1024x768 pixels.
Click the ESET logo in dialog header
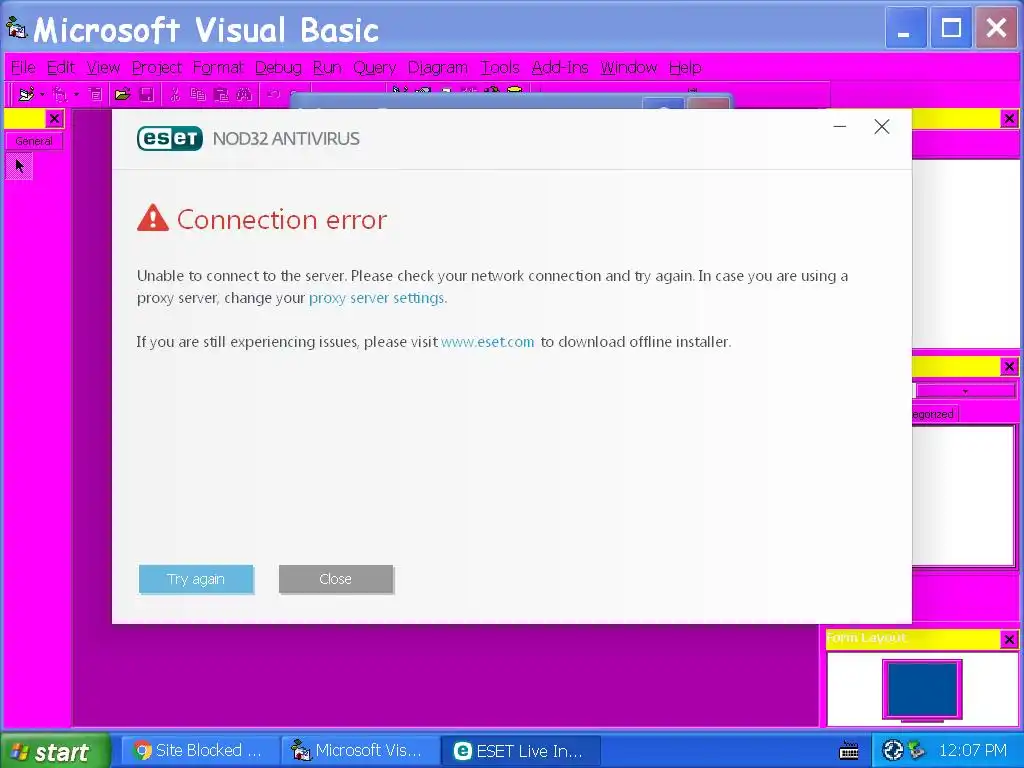(170, 138)
